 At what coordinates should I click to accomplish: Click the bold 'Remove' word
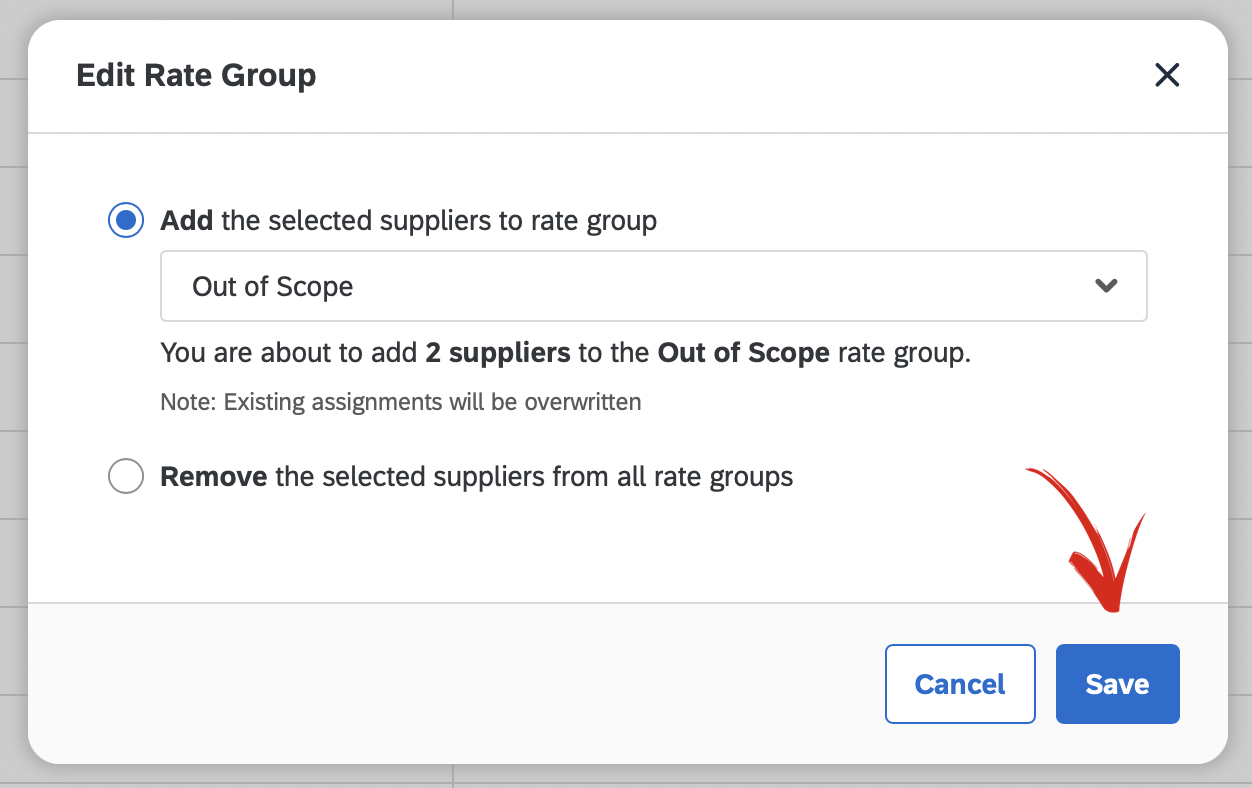point(214,476)
